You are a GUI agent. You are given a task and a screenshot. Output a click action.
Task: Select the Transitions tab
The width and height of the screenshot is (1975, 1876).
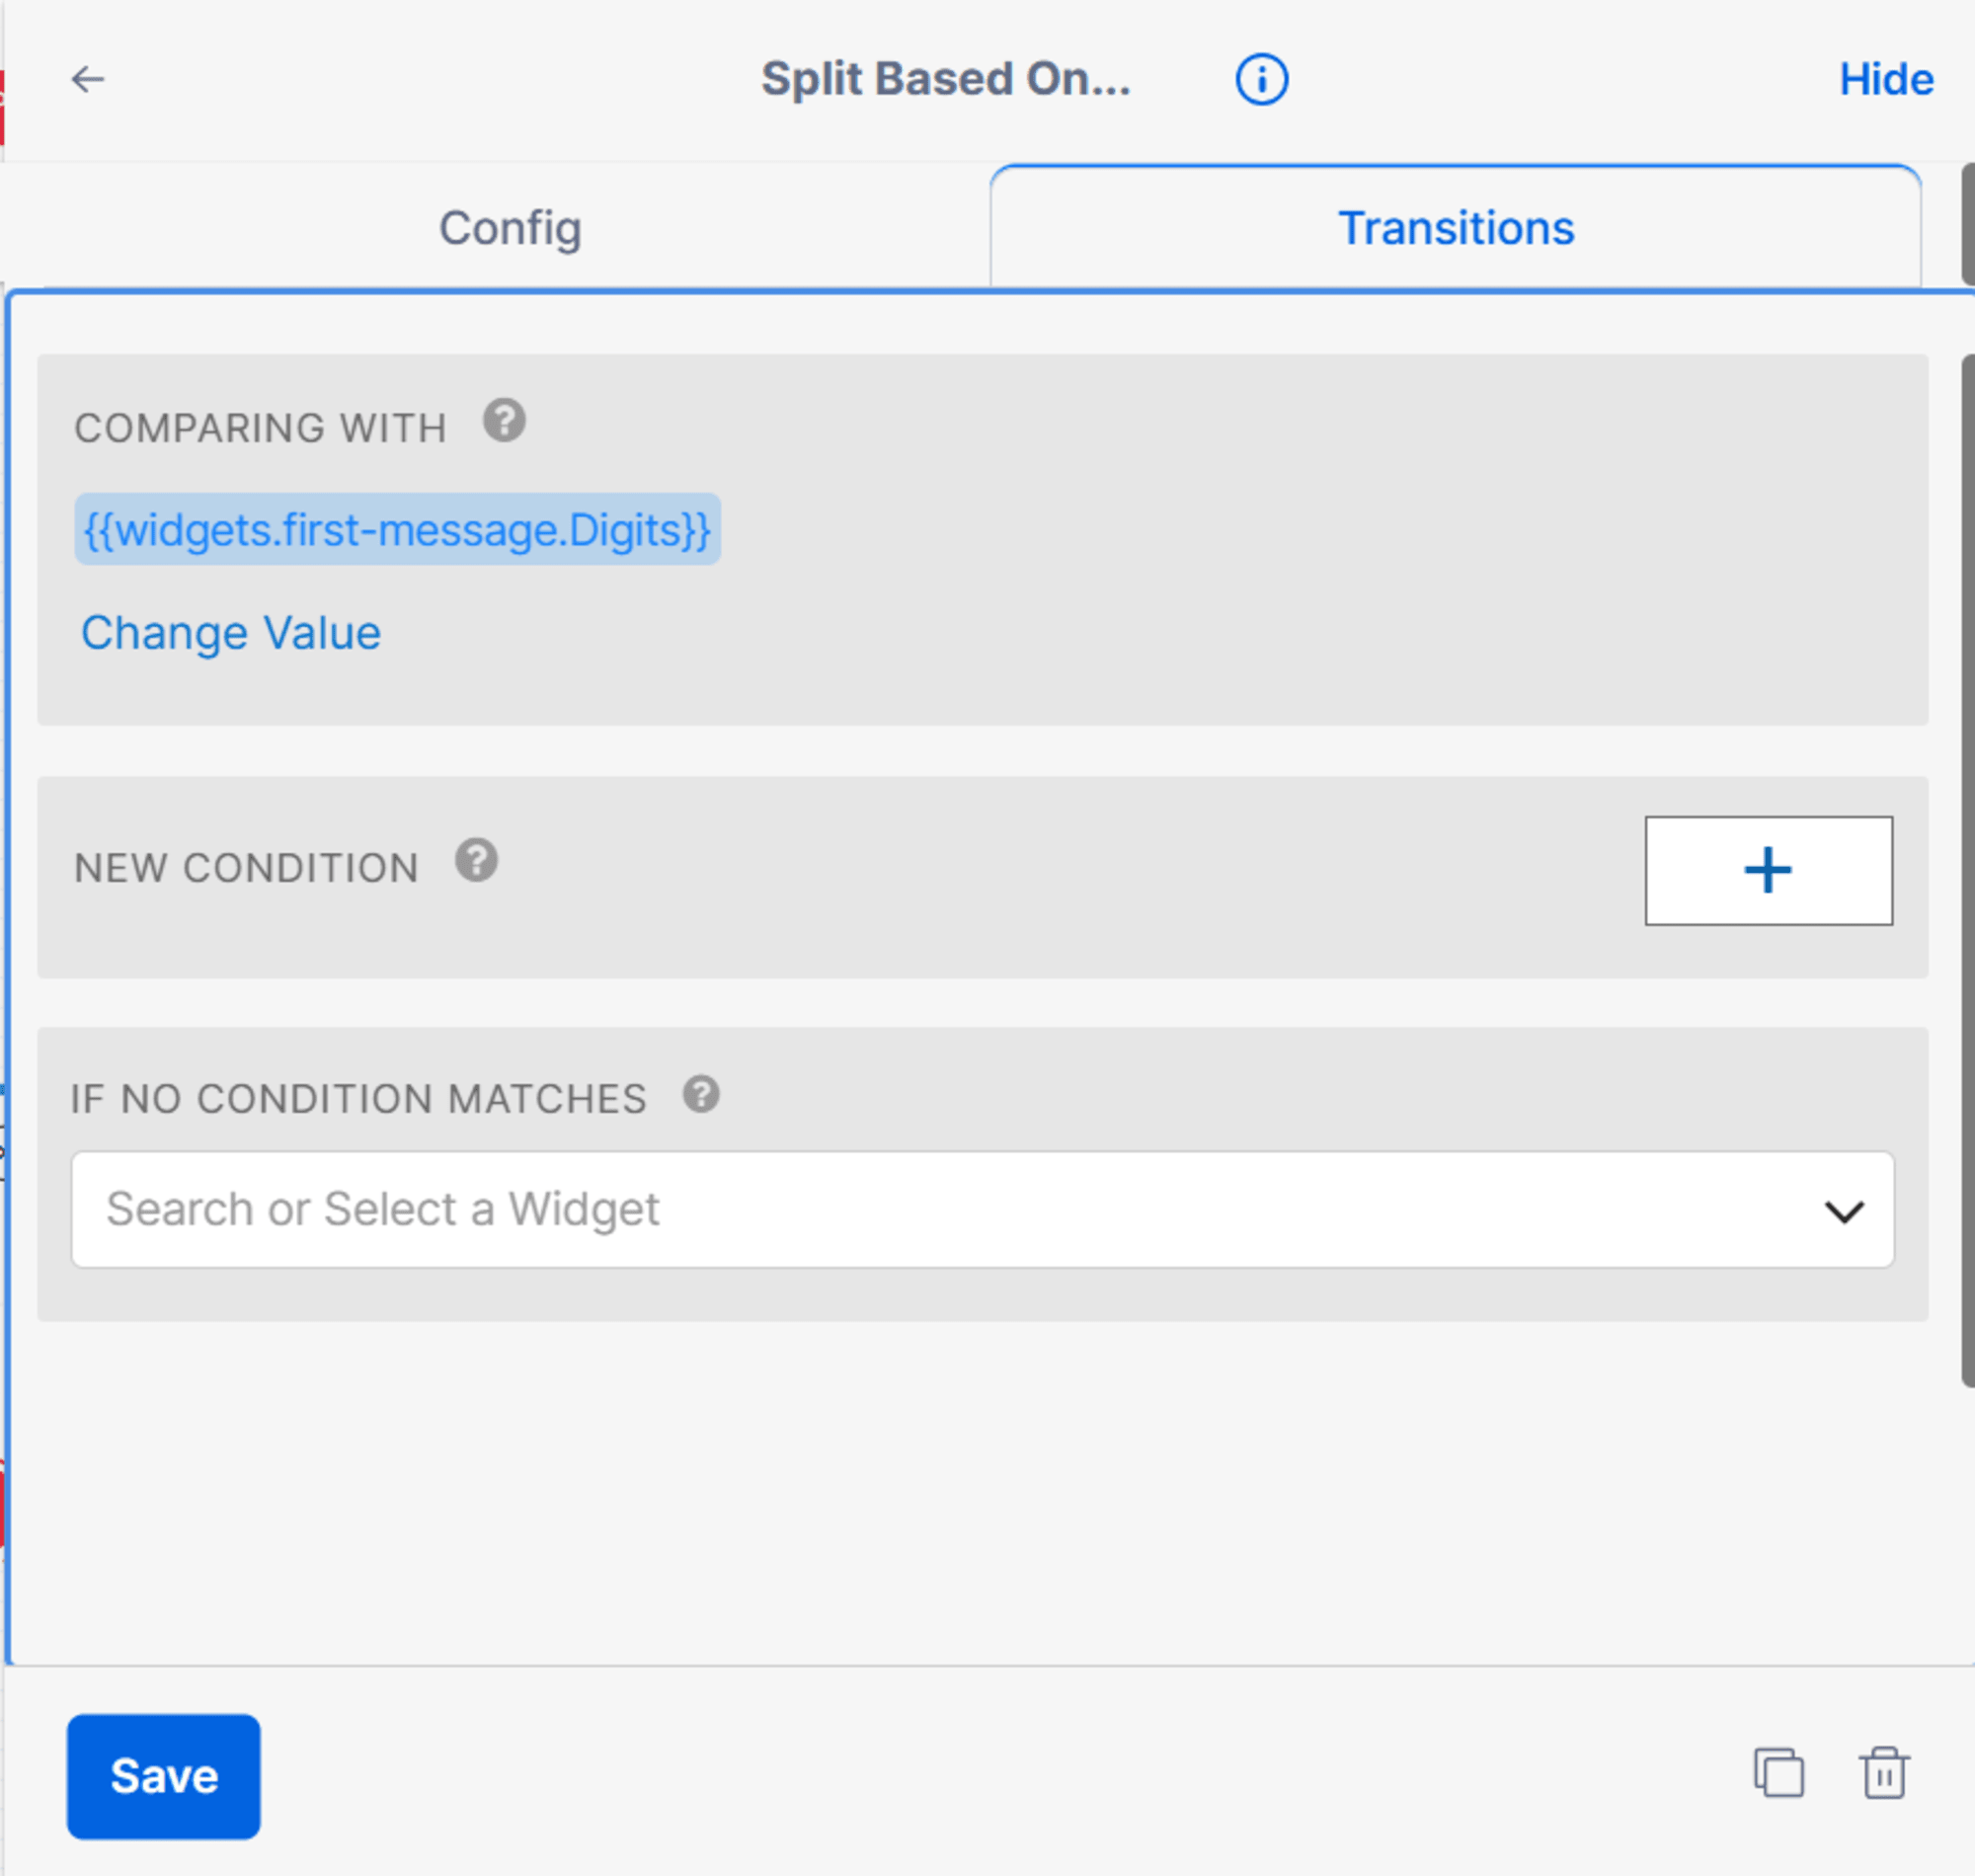[1453, 226]
